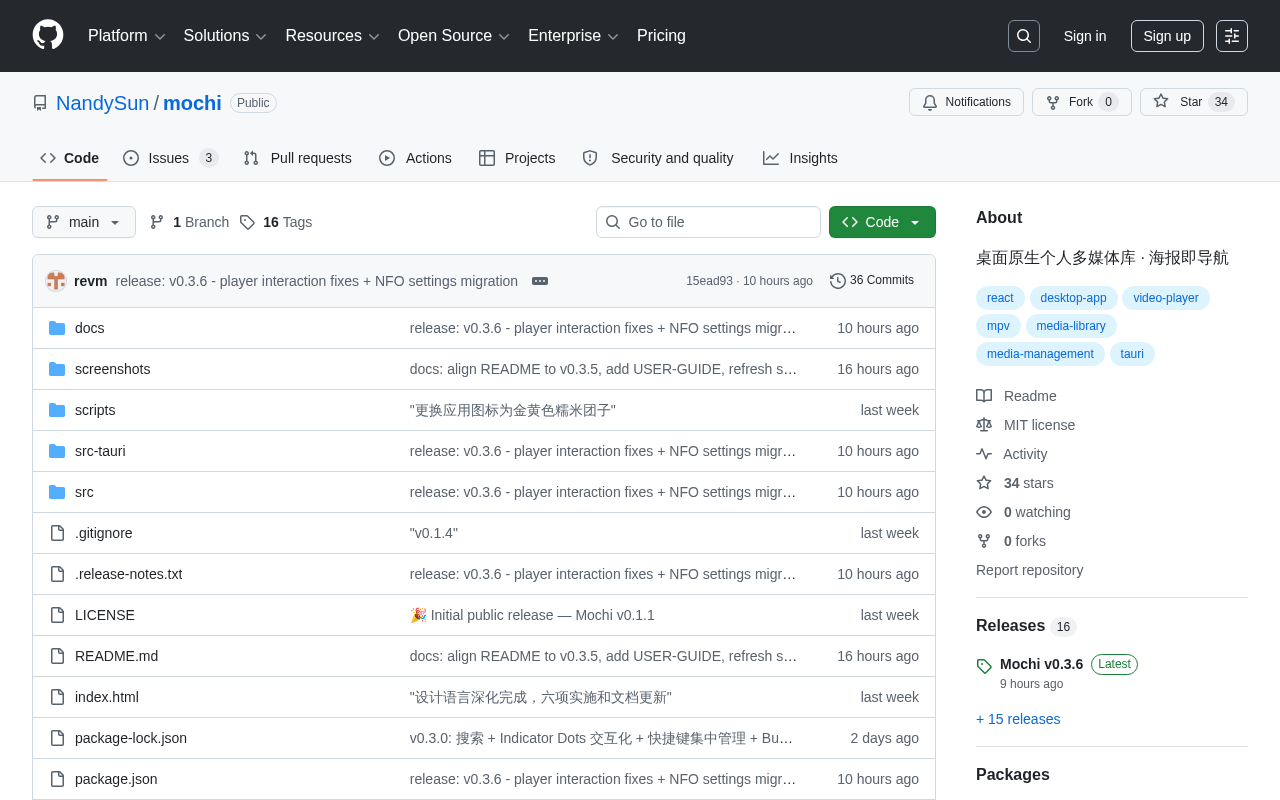Open the + 15 releases link

click(x=1018, y=719)
